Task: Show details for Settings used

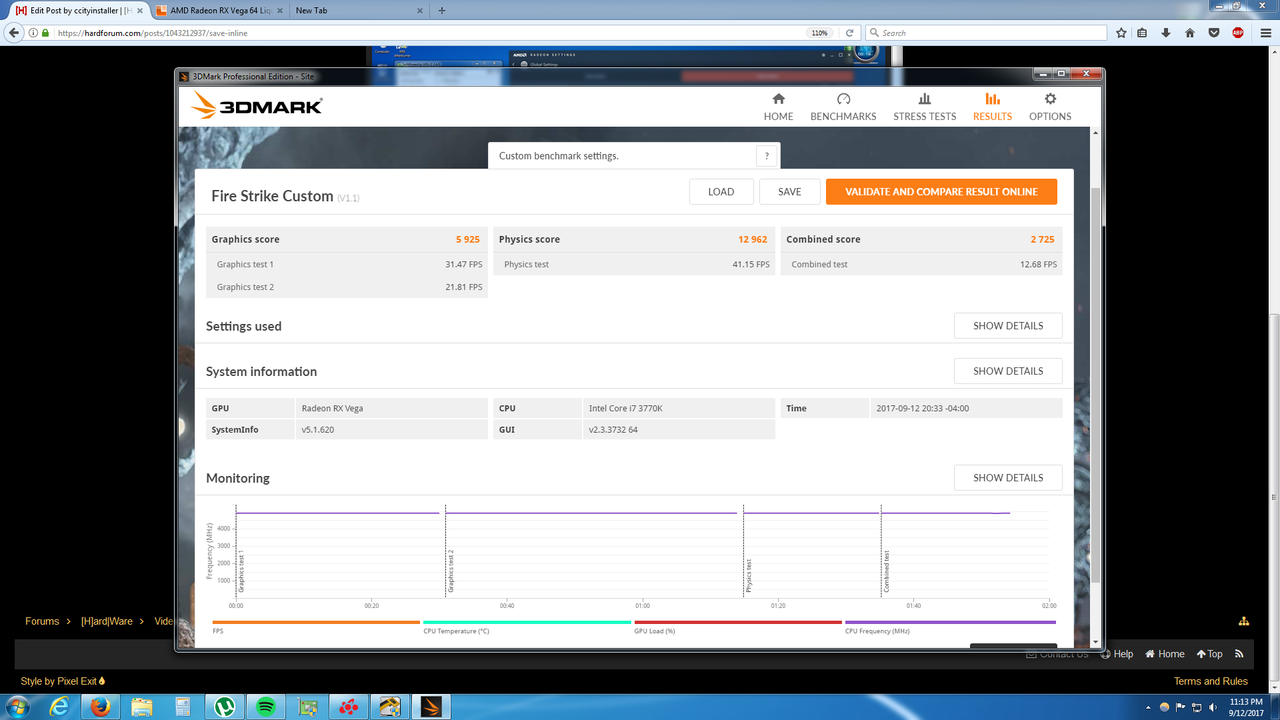Action: (x=1007, y=326)
